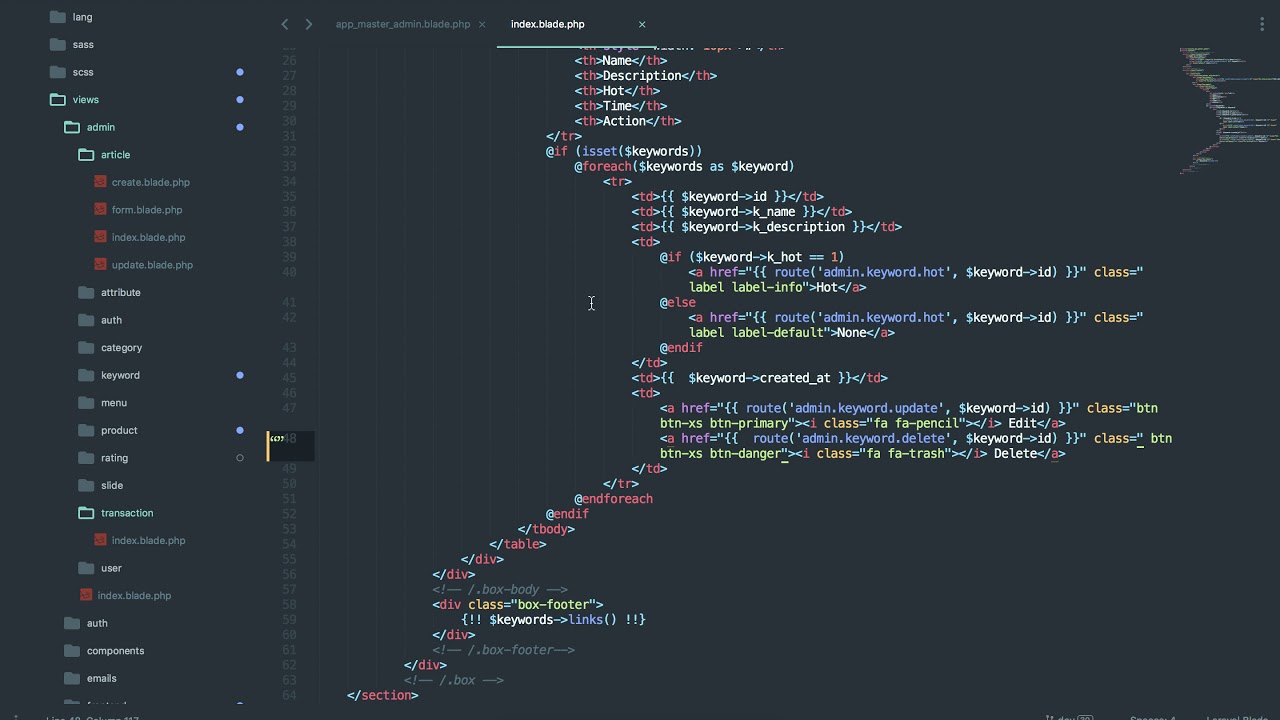Select the active index.blade.php tab
The image size is (1280, 720).
[548, 24]
